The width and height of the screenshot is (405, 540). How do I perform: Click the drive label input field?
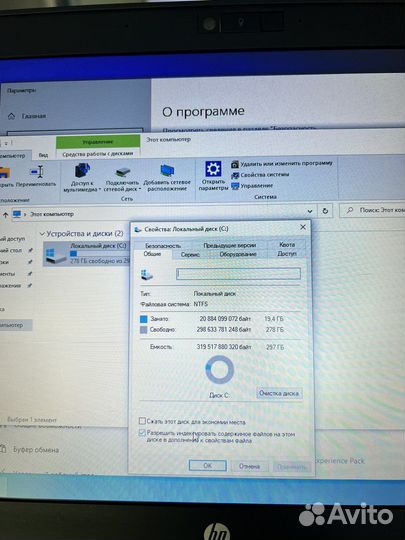click(x=238, y=274)
